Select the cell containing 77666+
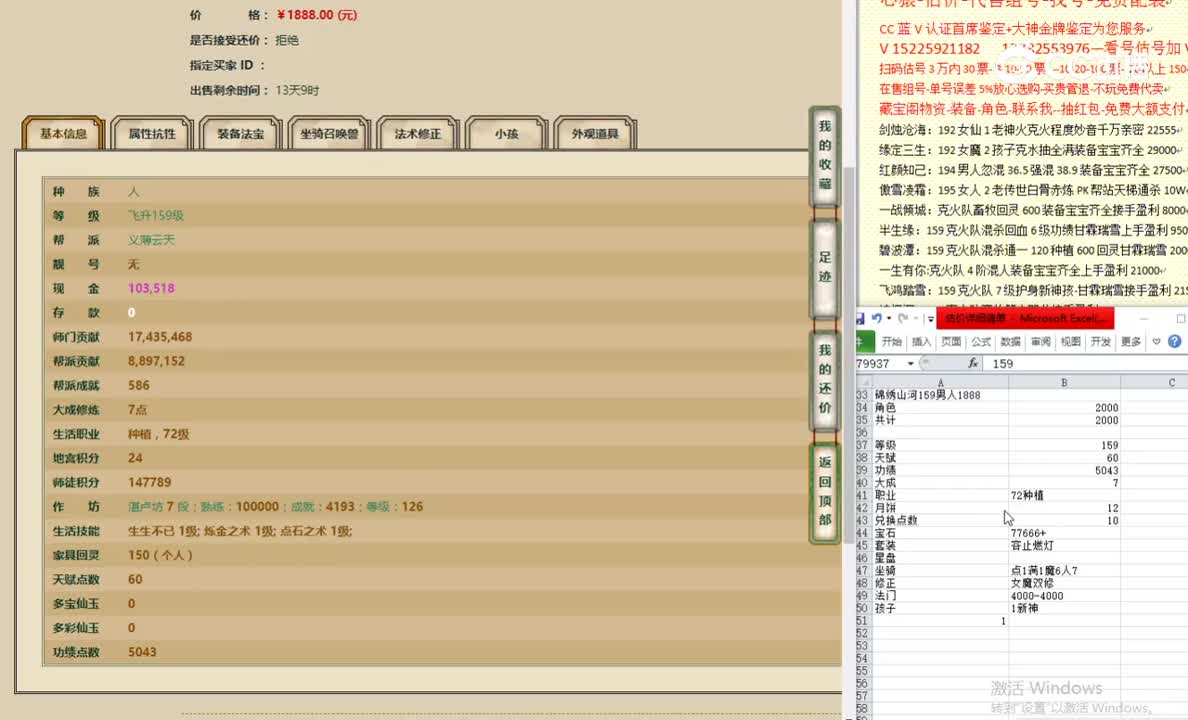Viewport: 1188px width, 720px height. coord(1064,533)
